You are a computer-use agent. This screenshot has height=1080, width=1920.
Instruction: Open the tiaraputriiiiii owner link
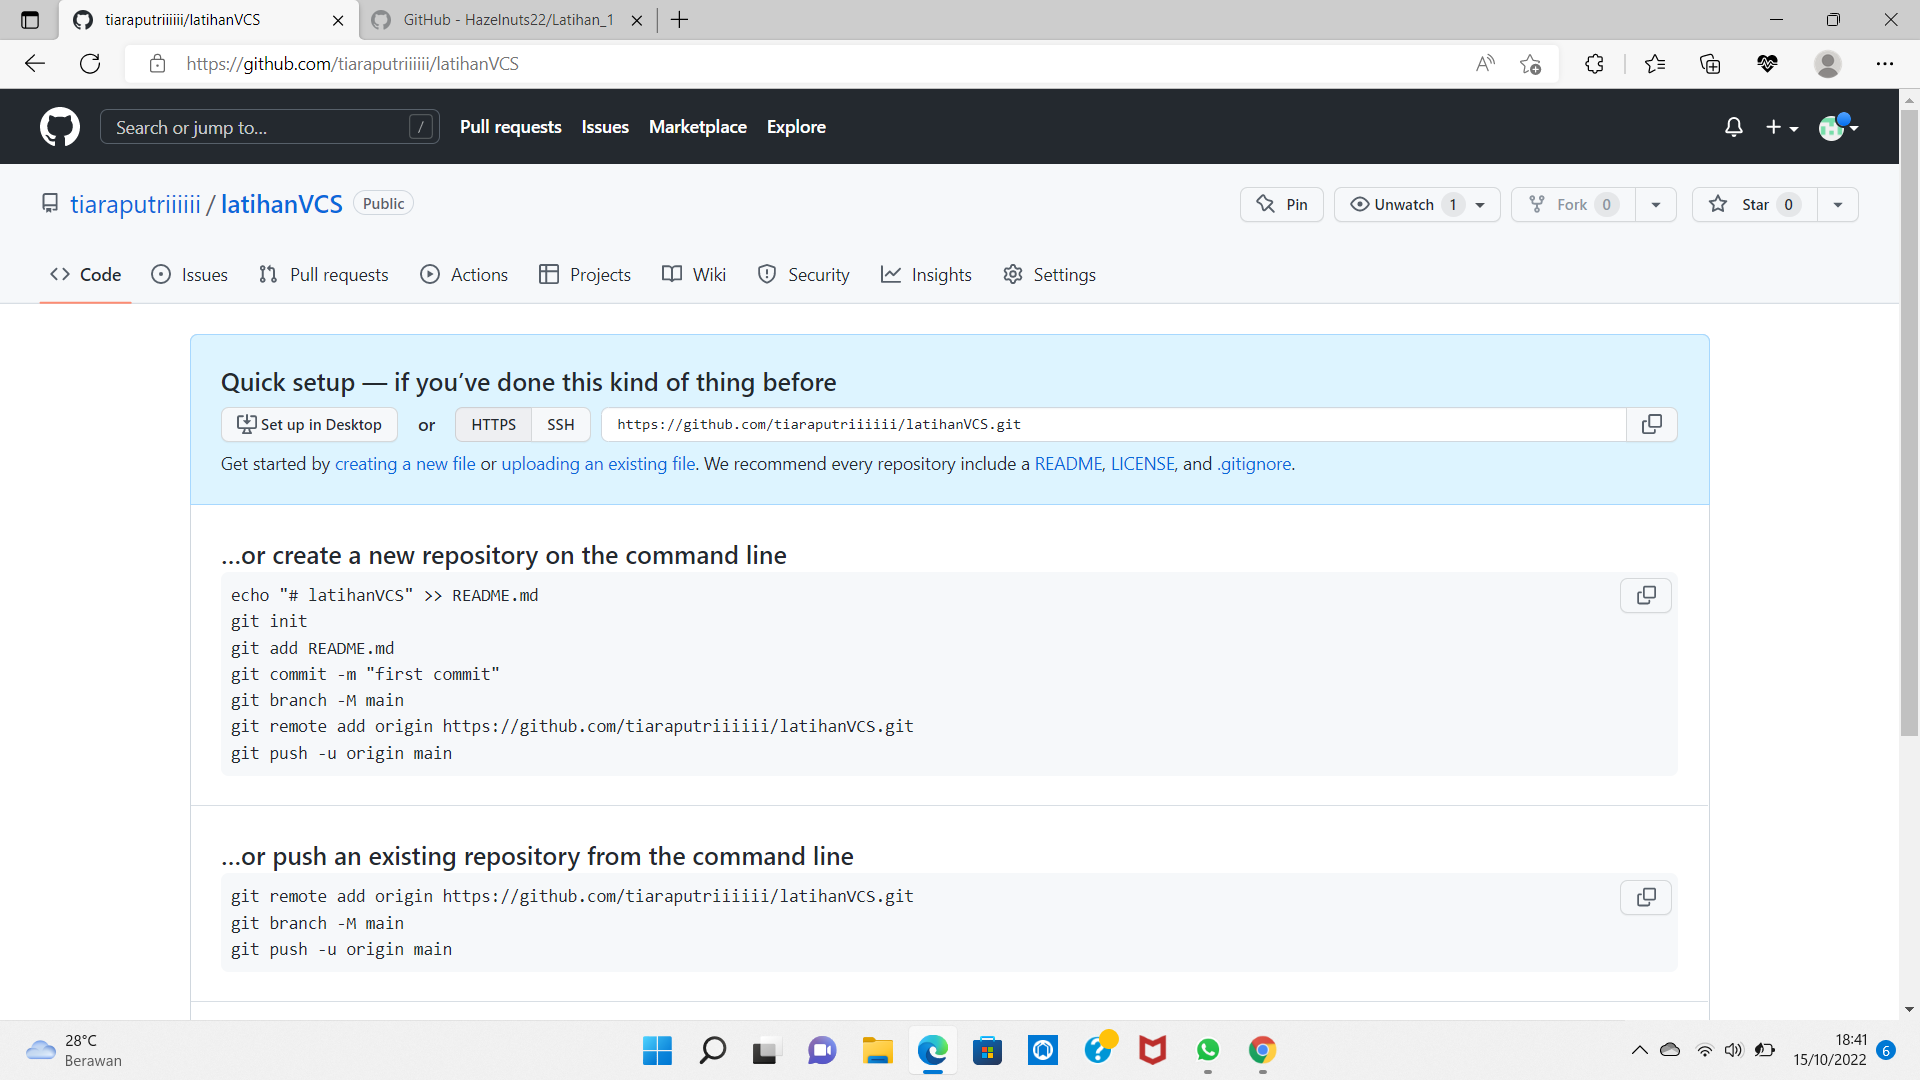coord(135,204)
